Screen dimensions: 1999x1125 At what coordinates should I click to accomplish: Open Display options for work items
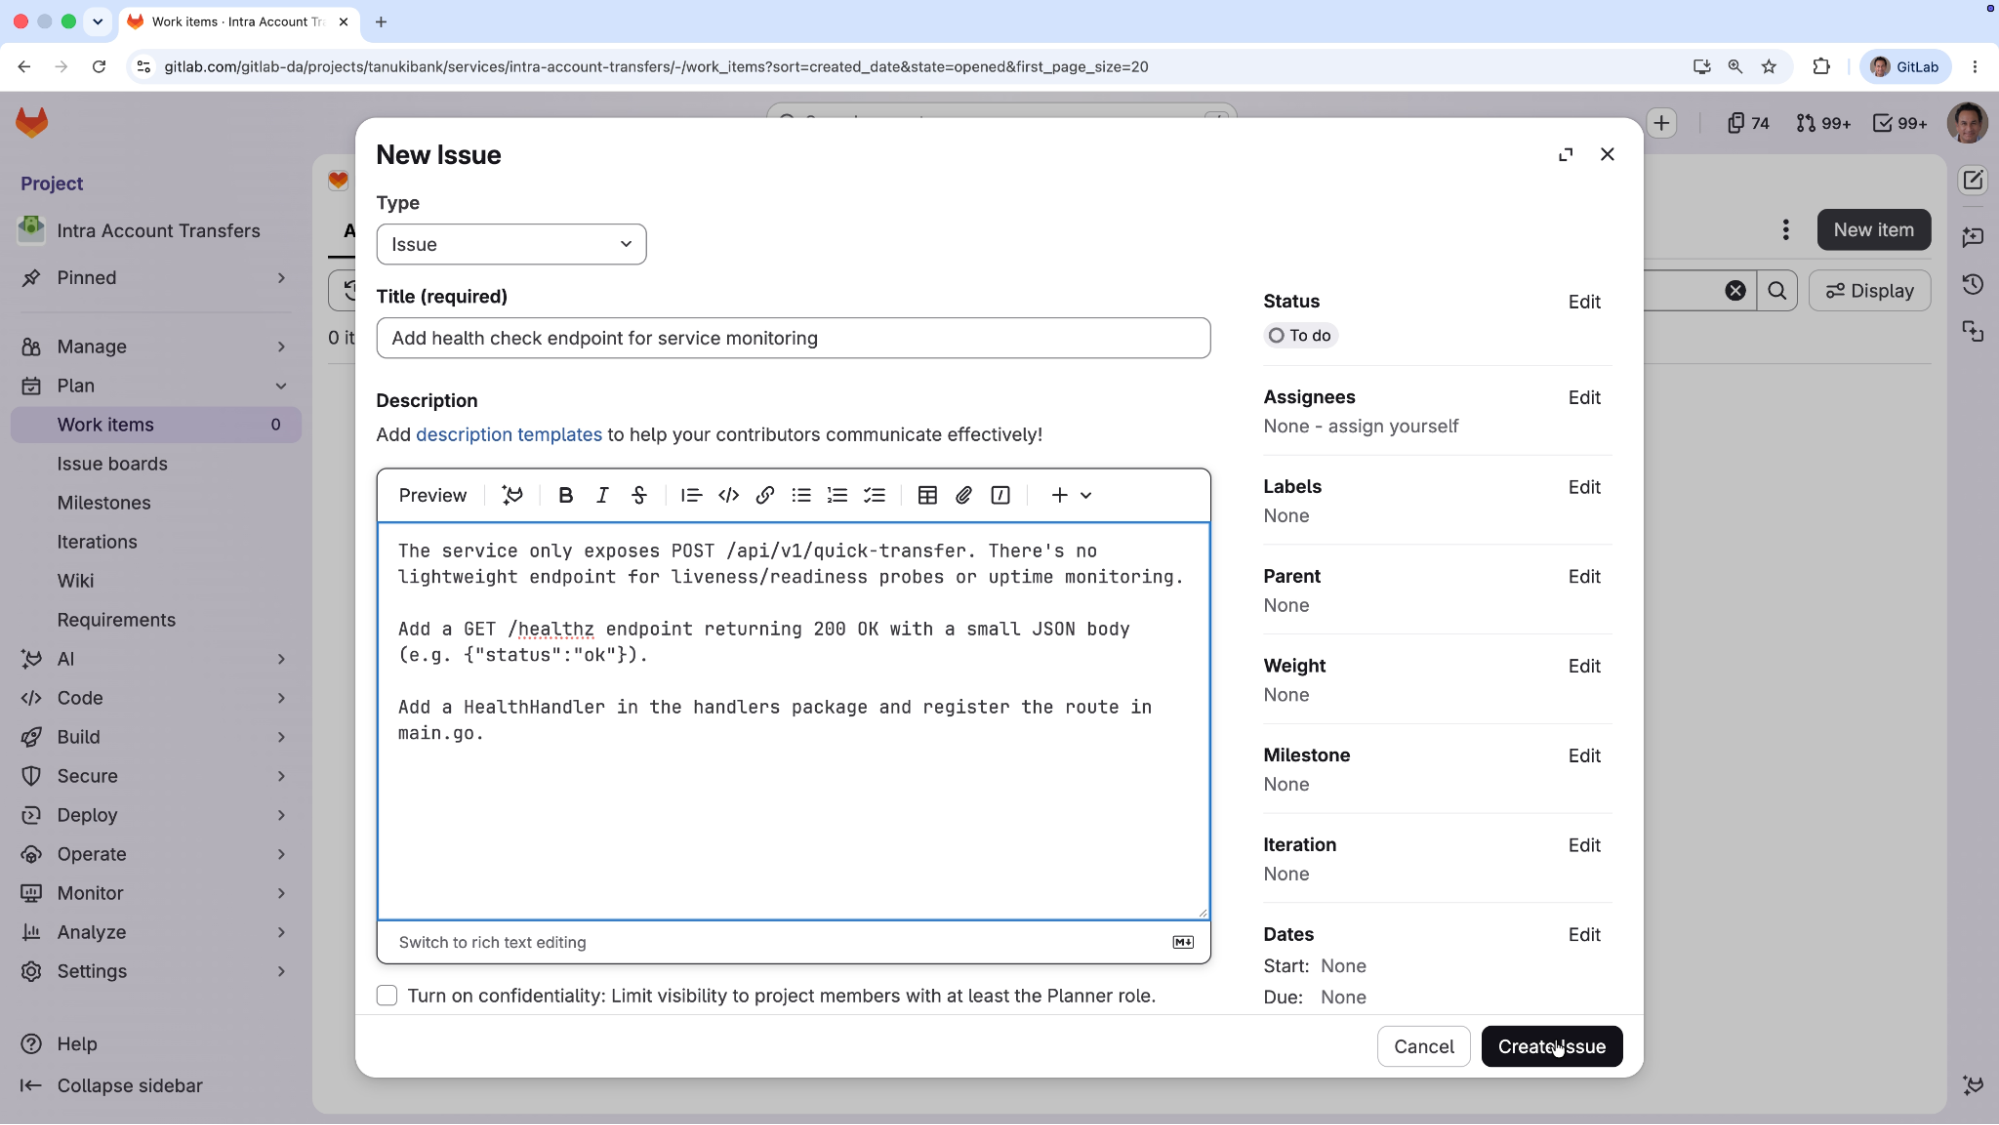[x=1869, y=291]
